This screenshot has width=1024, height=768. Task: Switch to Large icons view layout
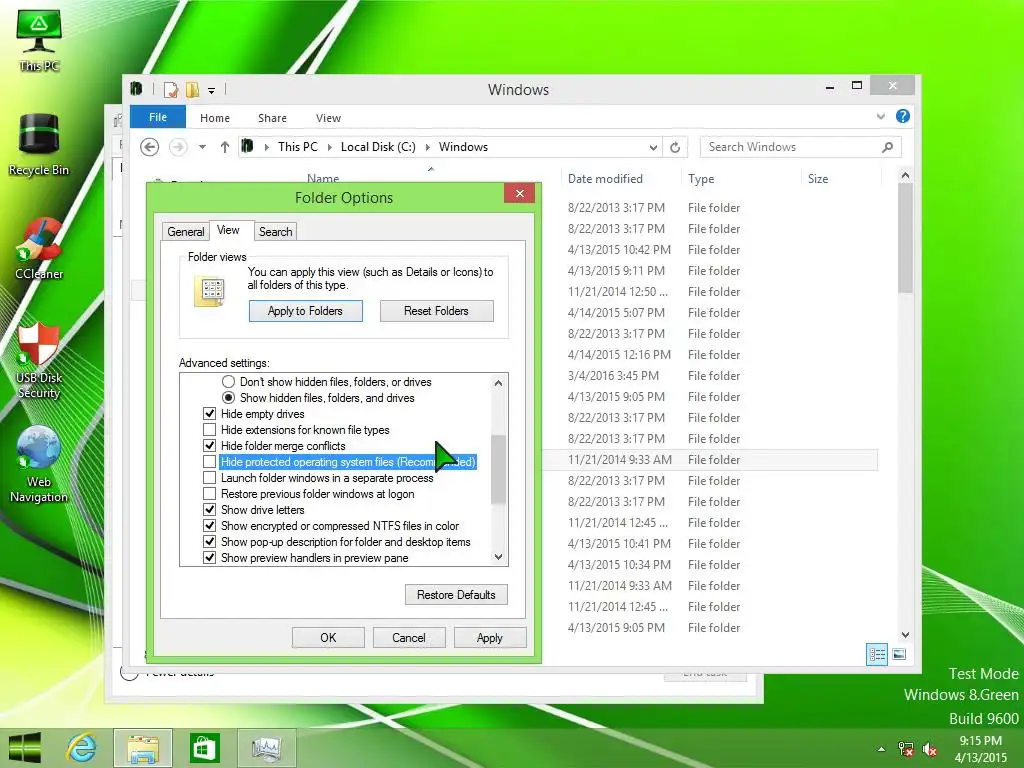(x=899, y=654)
